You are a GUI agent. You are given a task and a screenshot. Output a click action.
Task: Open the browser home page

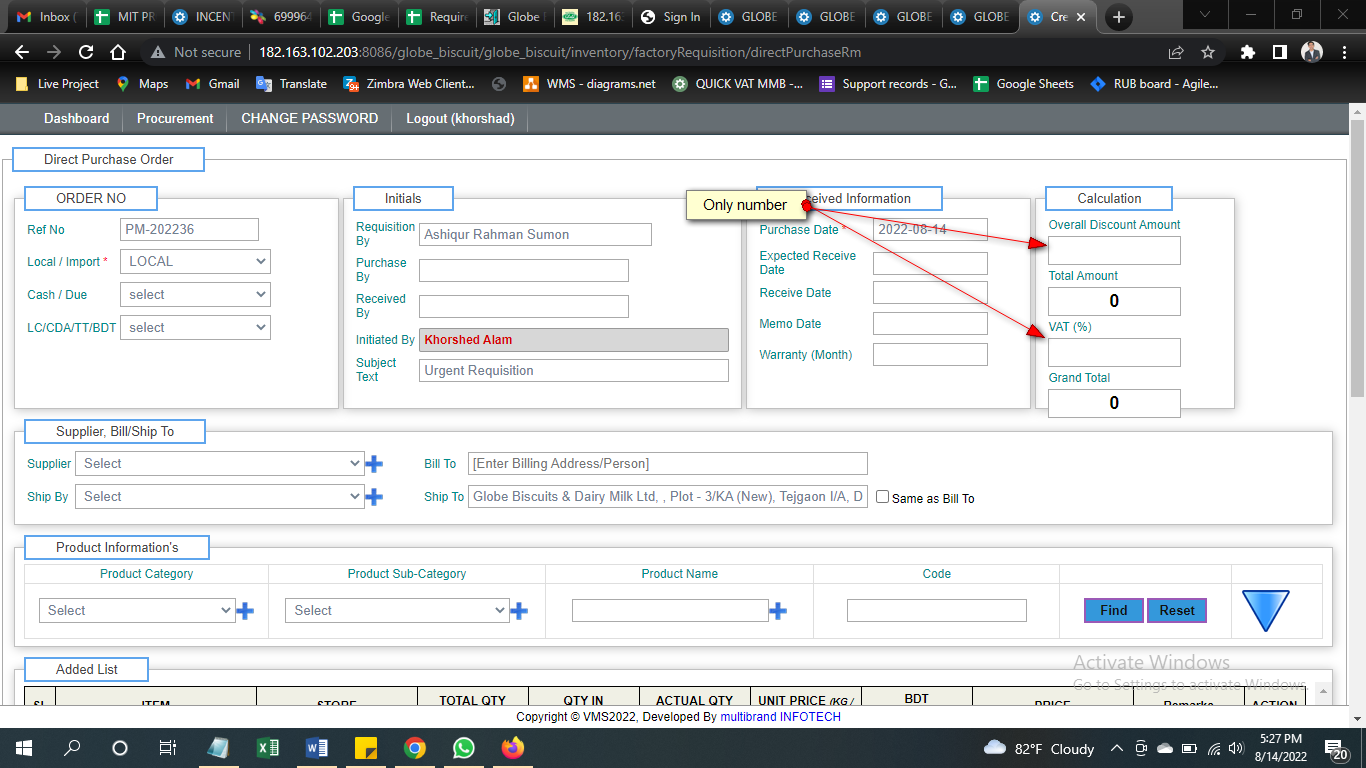118,52
